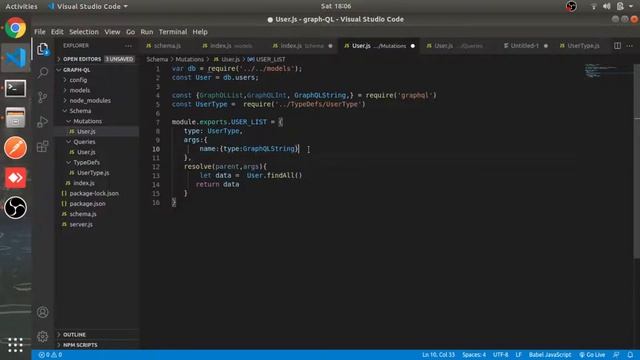
Task: Click the Visual Studio Code dock icon
Action: point(16,58)
